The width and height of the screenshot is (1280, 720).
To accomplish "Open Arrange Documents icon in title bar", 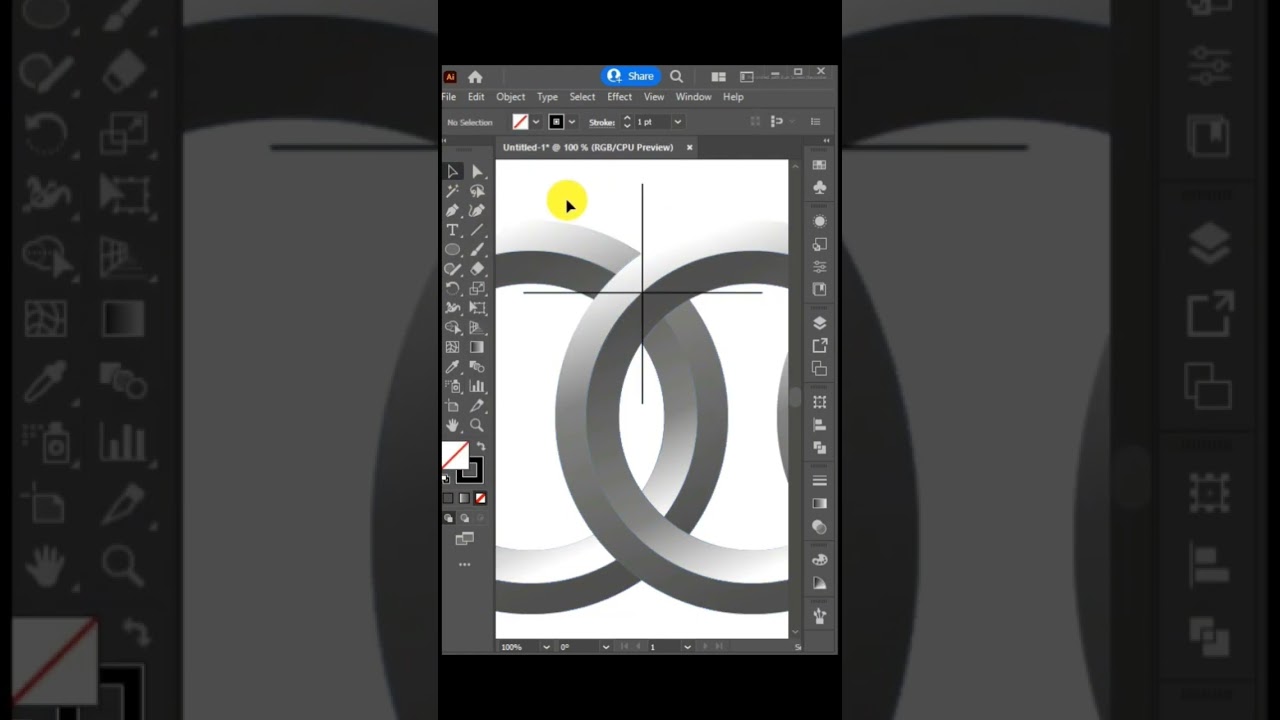I will (718, 76).
